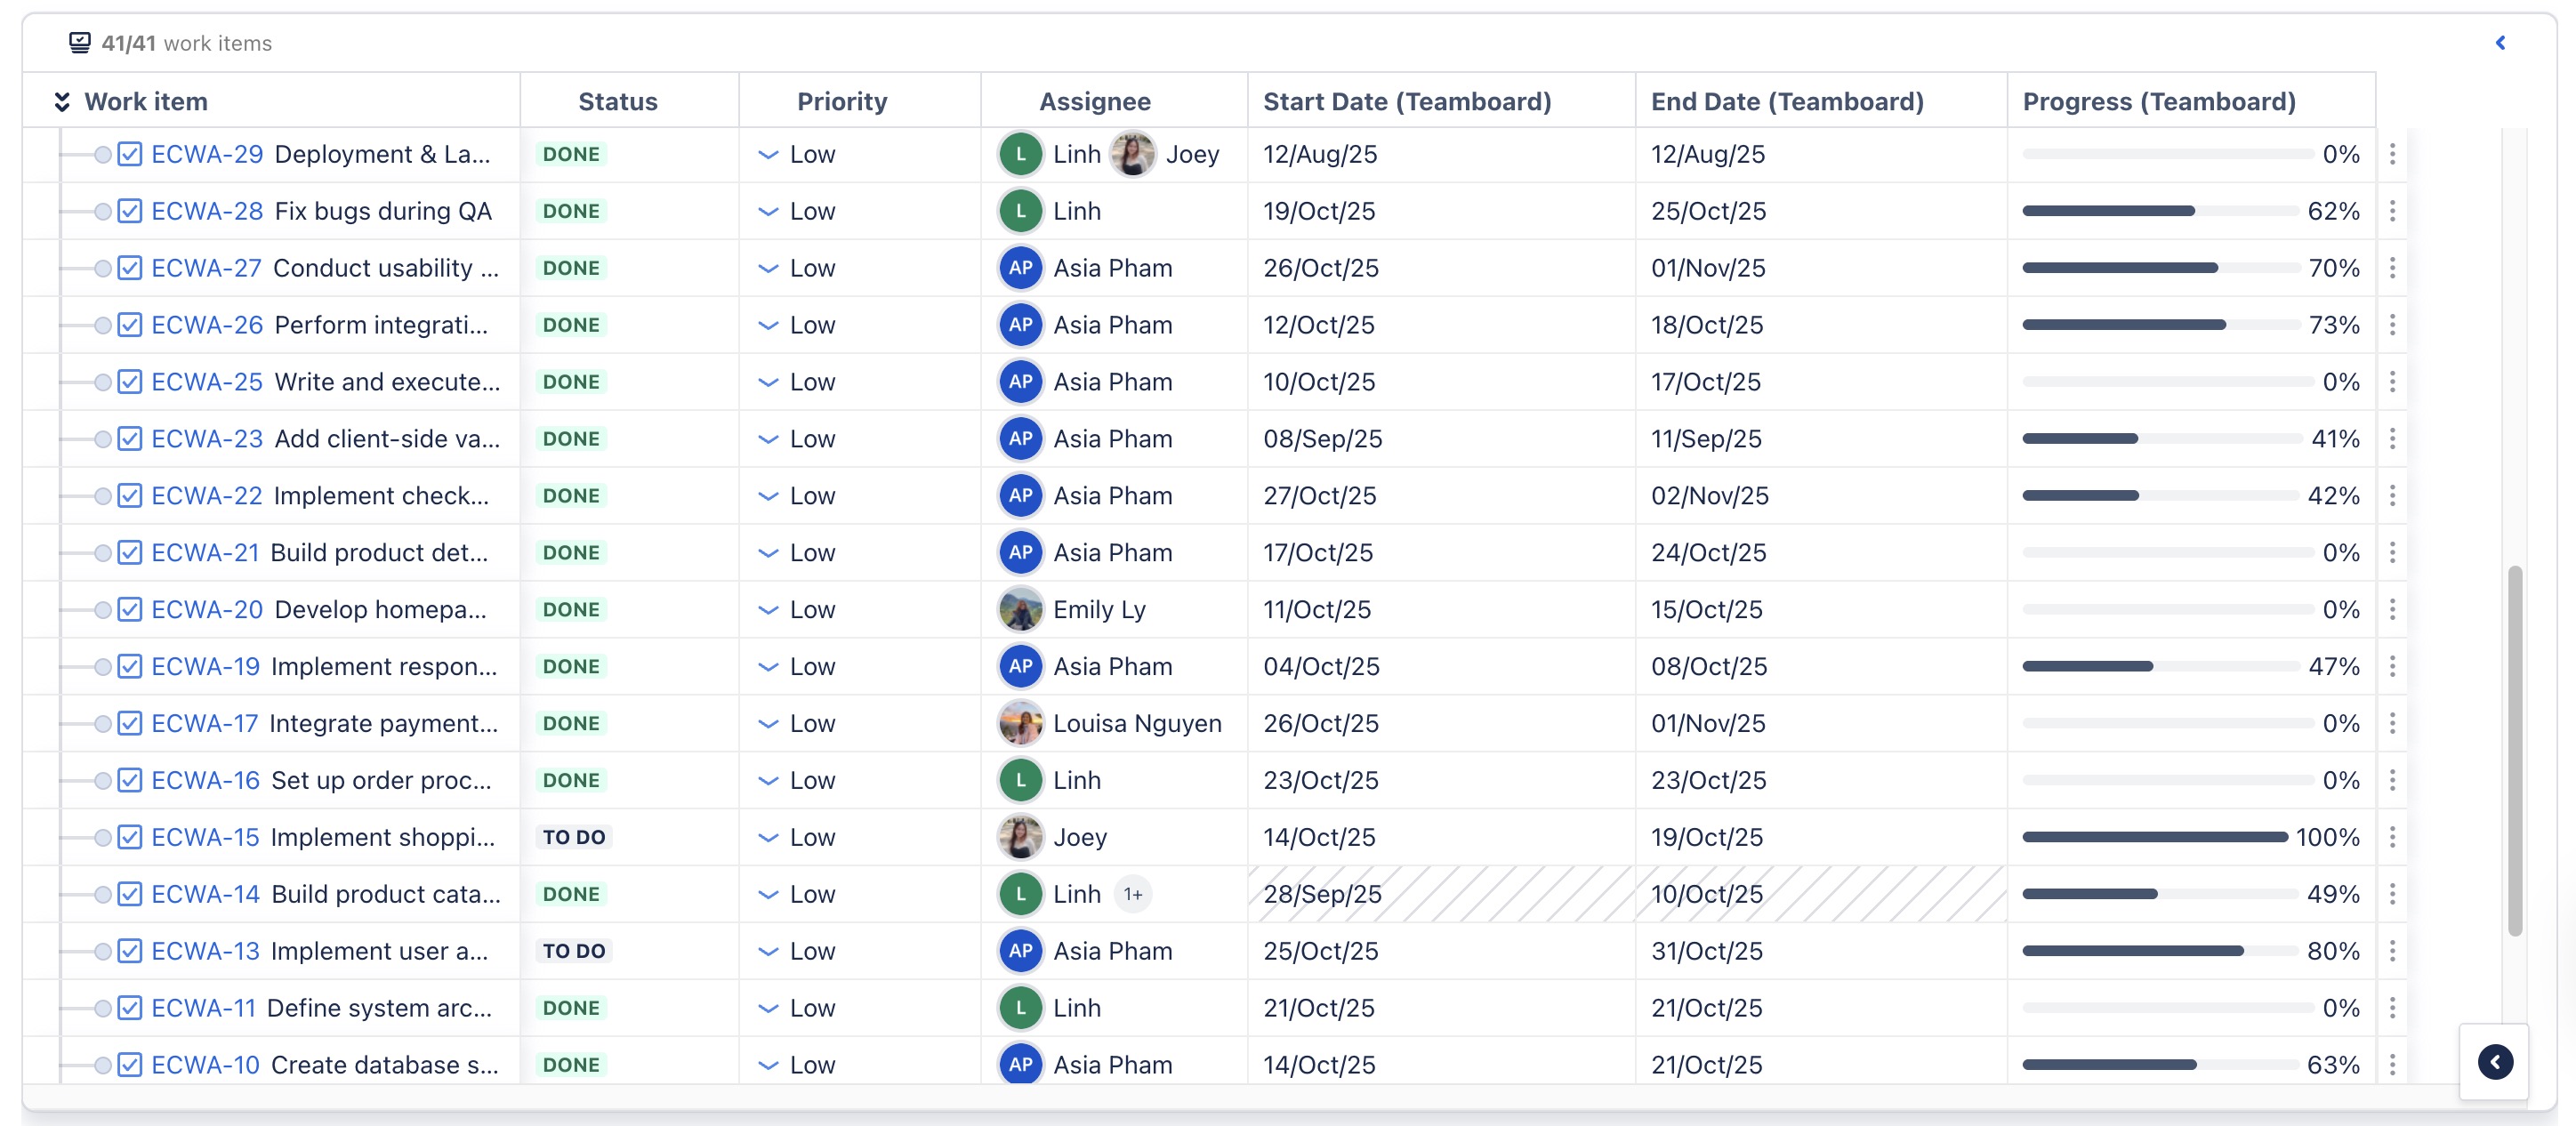The height and width of the screenshot is (1126, 2576).
Task: Click the TO DO status of ECWA-13
Action: (x=574, y=951)
